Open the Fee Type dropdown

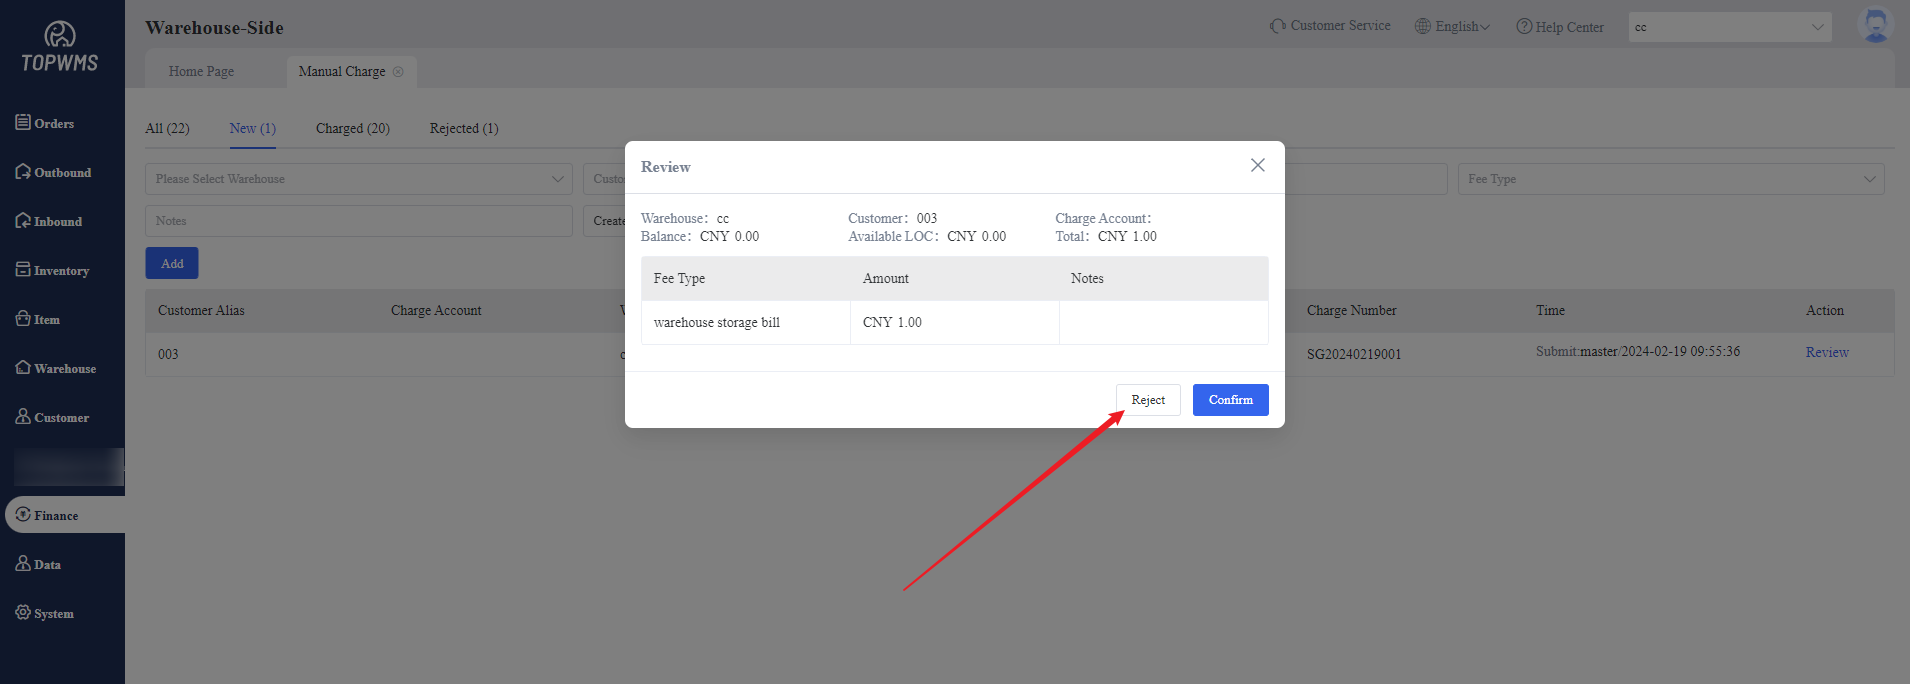(x=1670, y=179)
